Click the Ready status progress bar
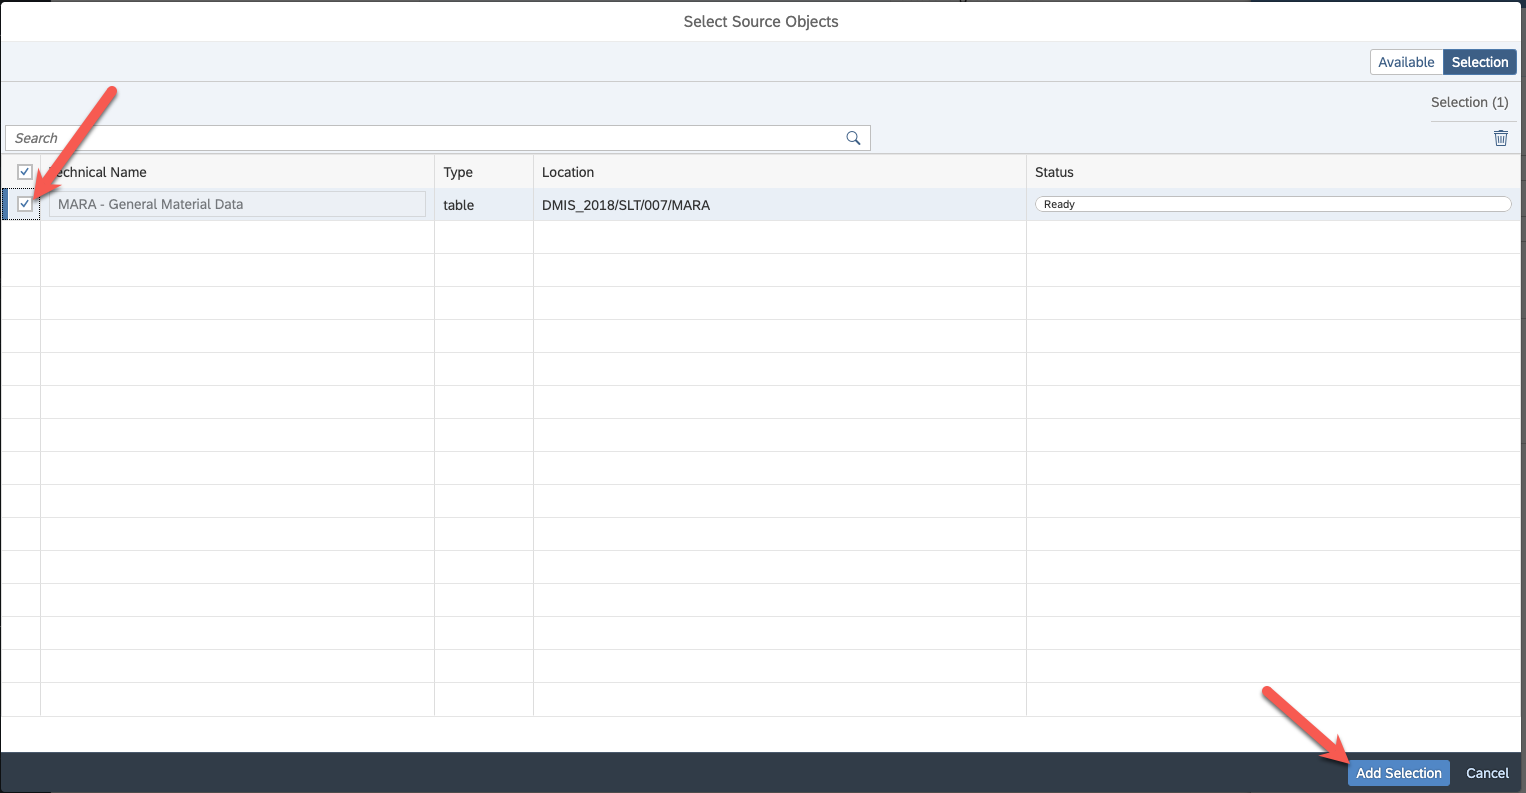1526x793 pixels. pyautogui.click(x=1272, y=204)
